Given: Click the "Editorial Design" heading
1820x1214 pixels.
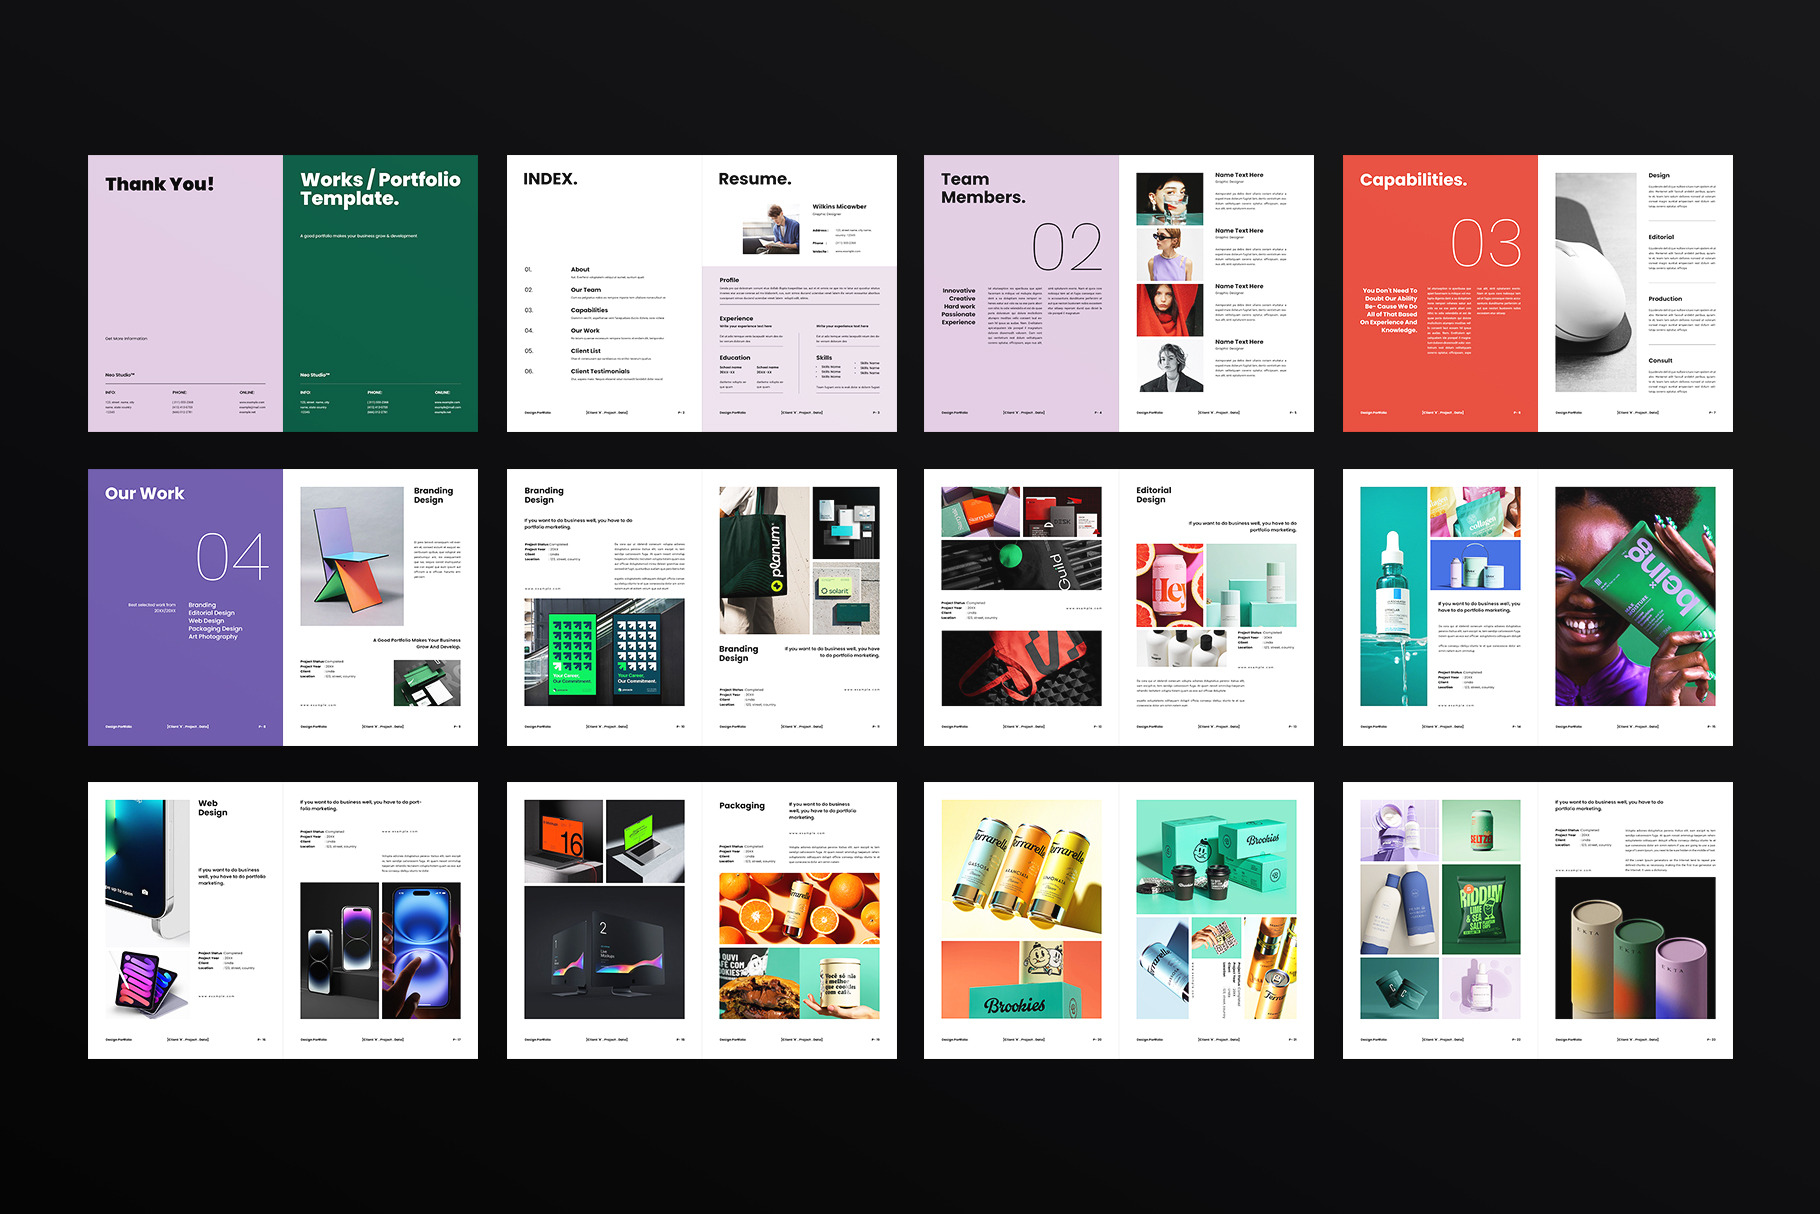Looking at the screenshot, I should click(1153, 495).
